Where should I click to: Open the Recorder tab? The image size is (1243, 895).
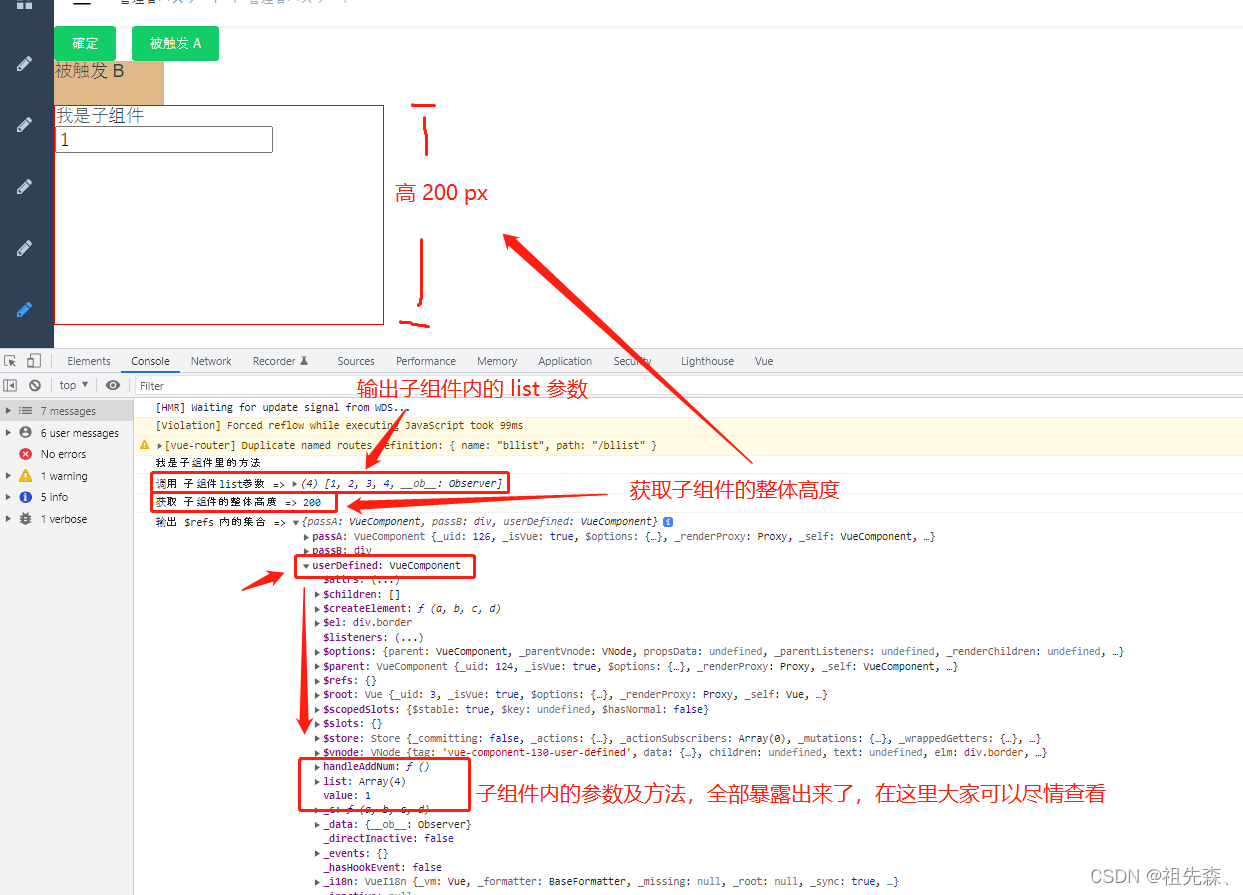(280, 361)
